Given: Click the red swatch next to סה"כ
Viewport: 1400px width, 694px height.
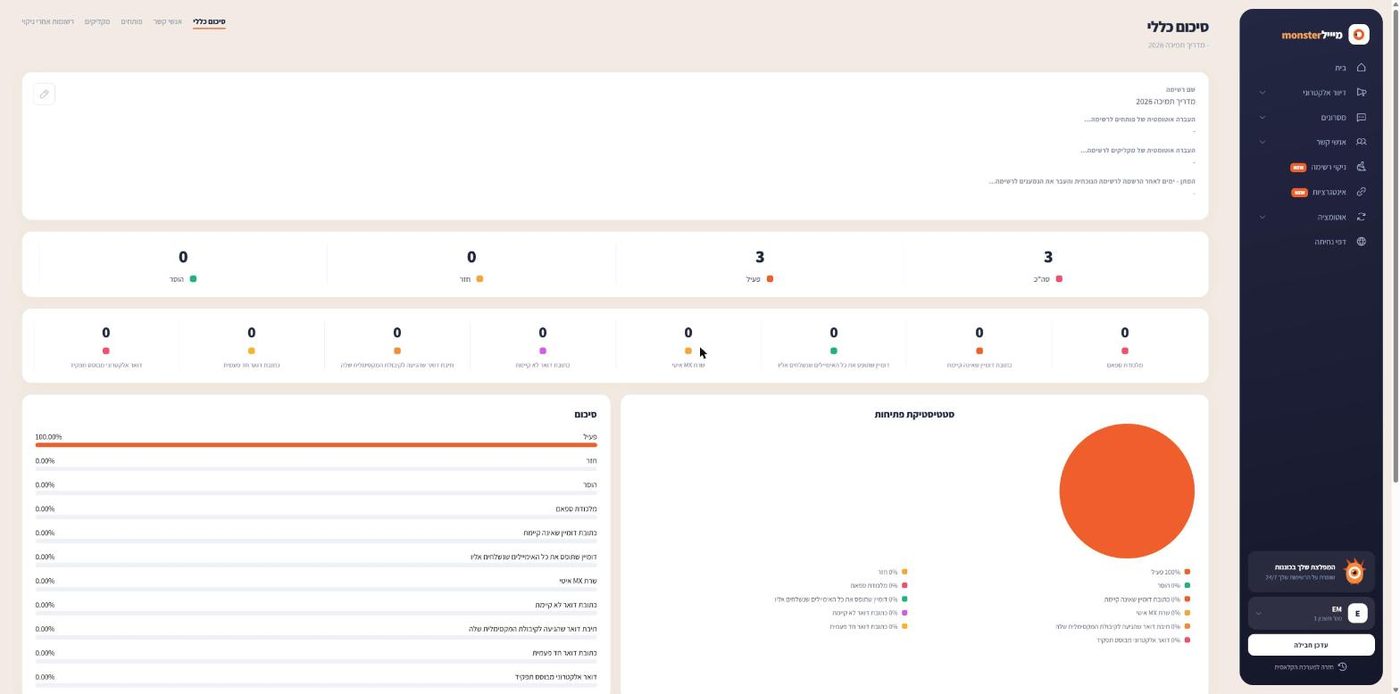Looking at the screenshot, I should tap(1059, 279).
